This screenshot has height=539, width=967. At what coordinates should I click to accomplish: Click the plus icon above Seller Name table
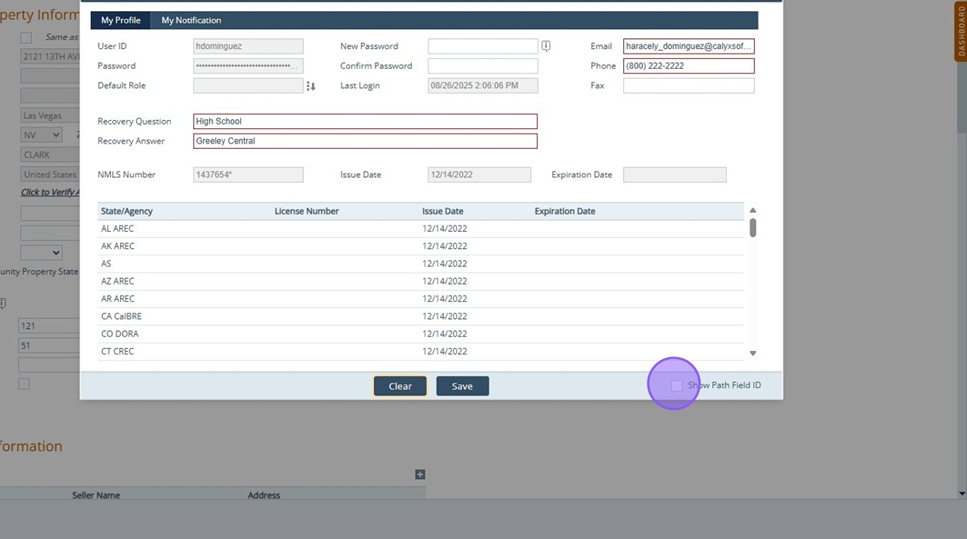point(420,475)
